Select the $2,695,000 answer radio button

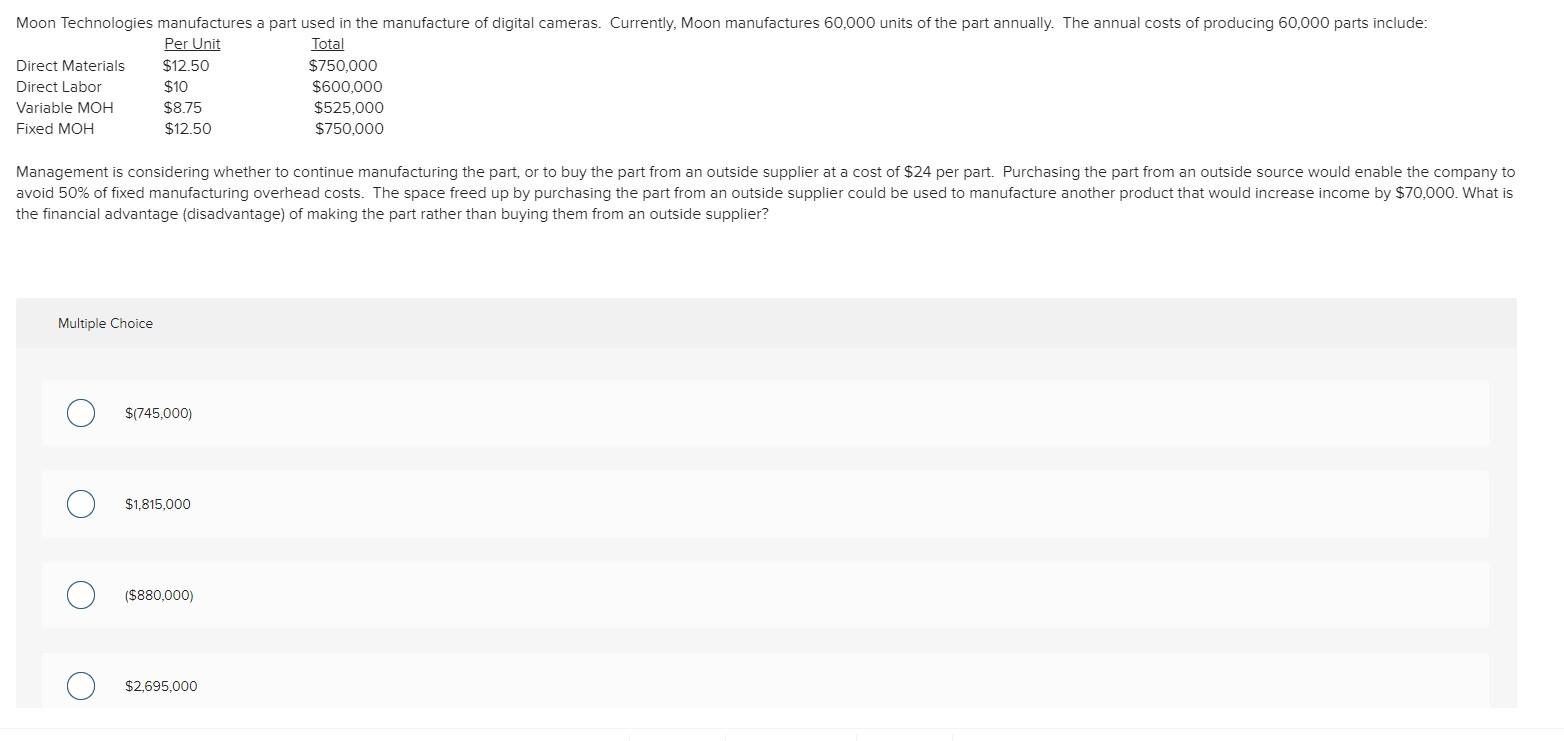[81, 686]
